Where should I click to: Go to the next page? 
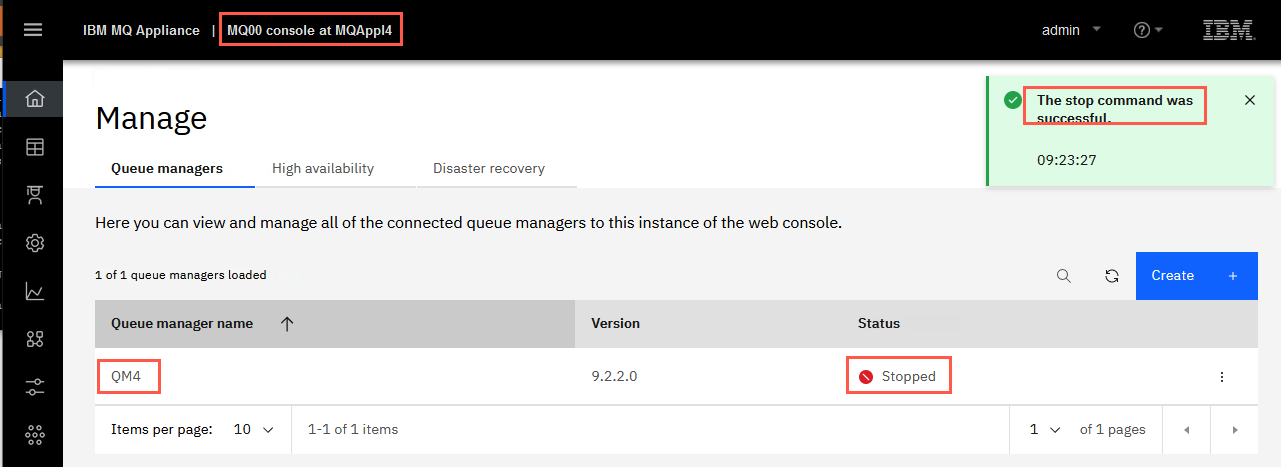[1235, 430]
